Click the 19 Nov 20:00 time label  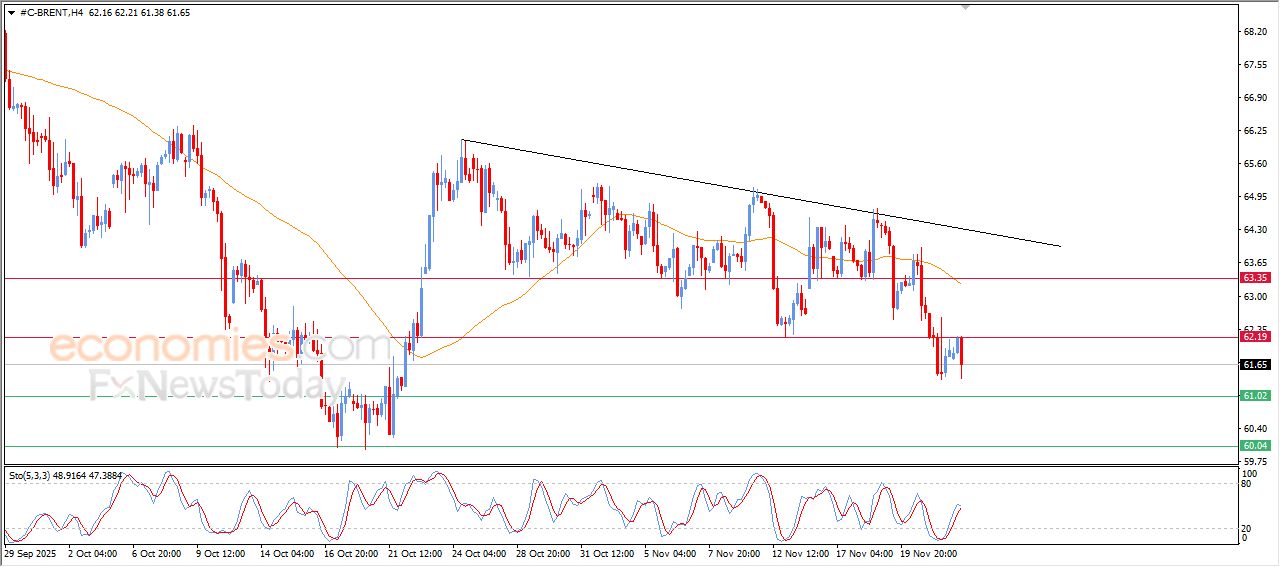click(931, 552)
